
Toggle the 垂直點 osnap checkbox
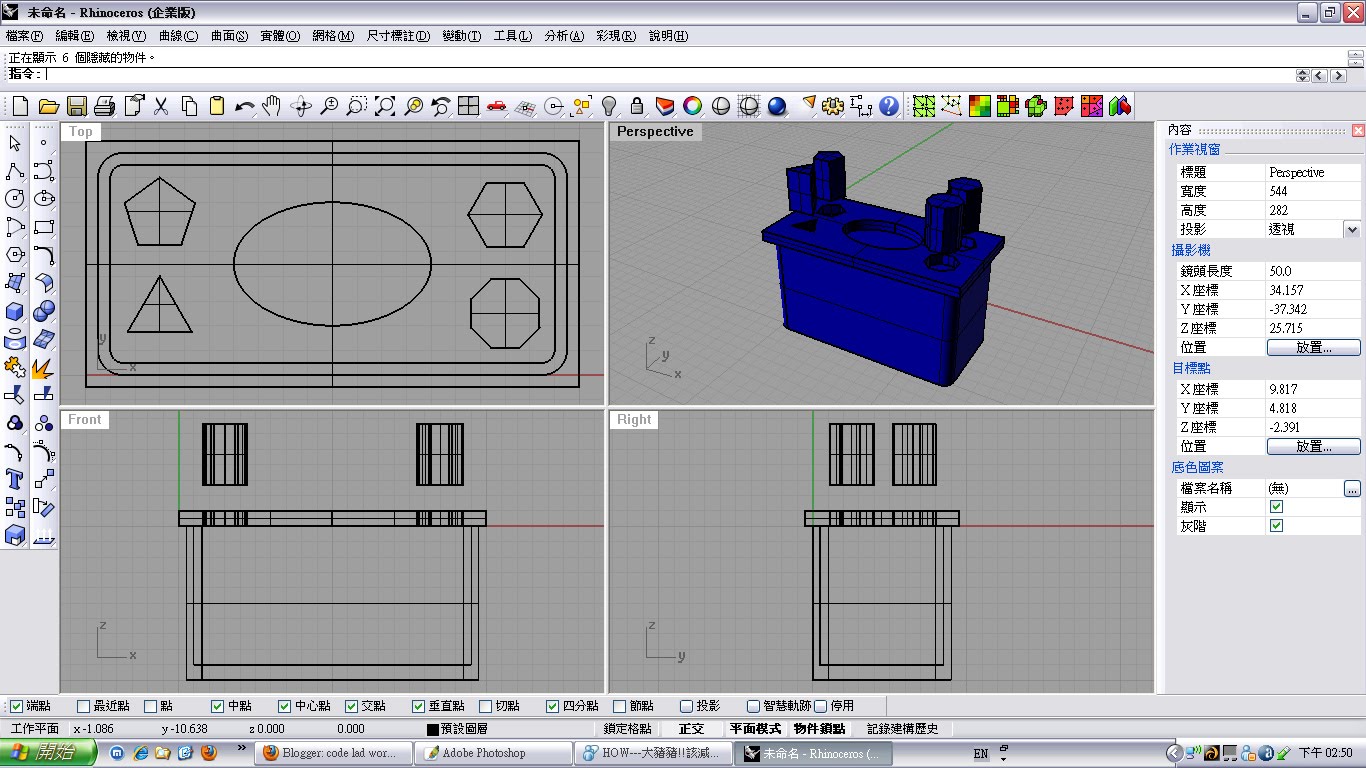click(419, 706)
